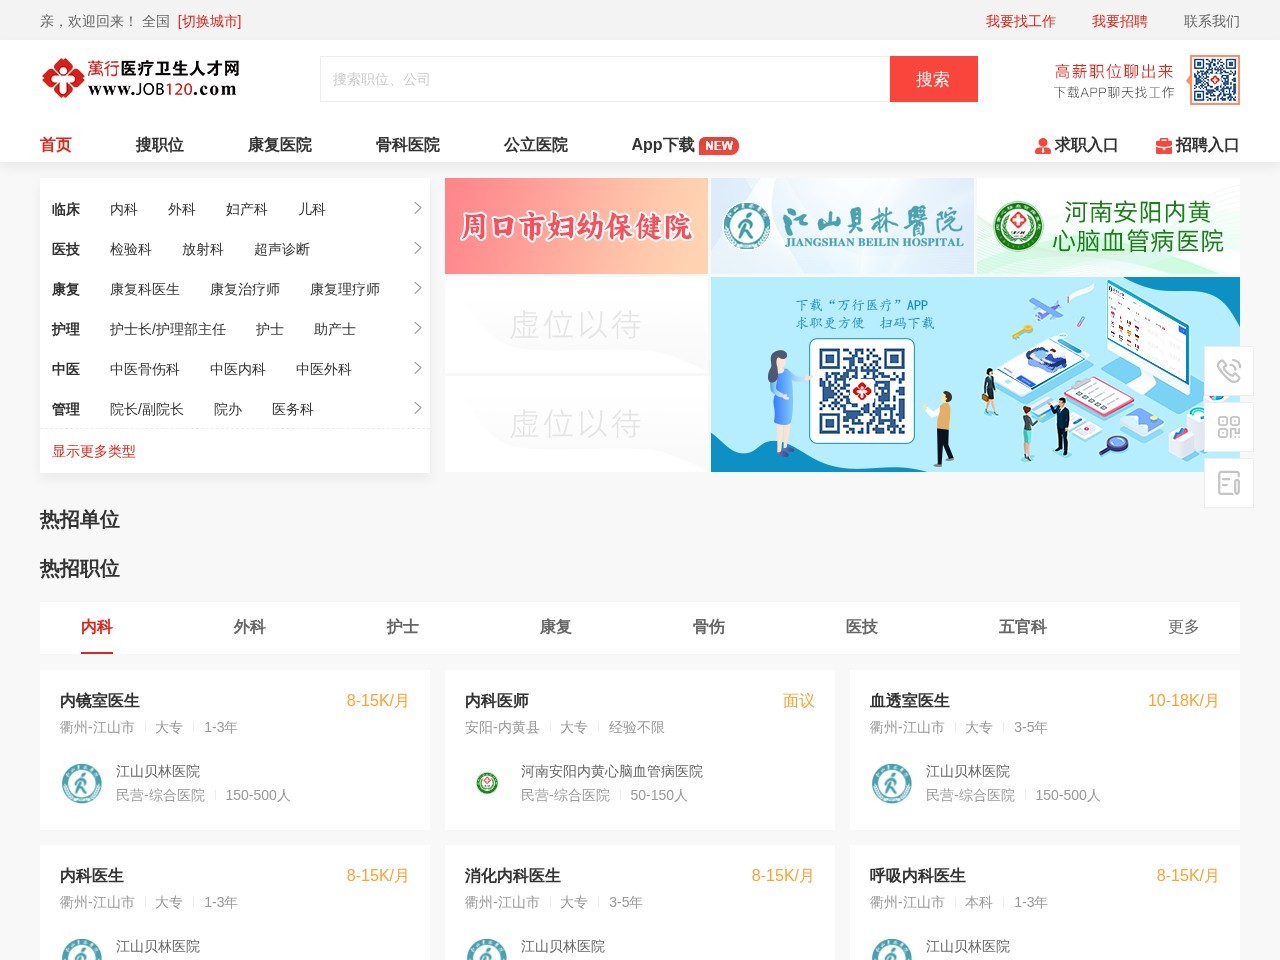This screenshot has height=960, width=1280.
Task: Focus the job and company search field
Action: pos(605,79)
